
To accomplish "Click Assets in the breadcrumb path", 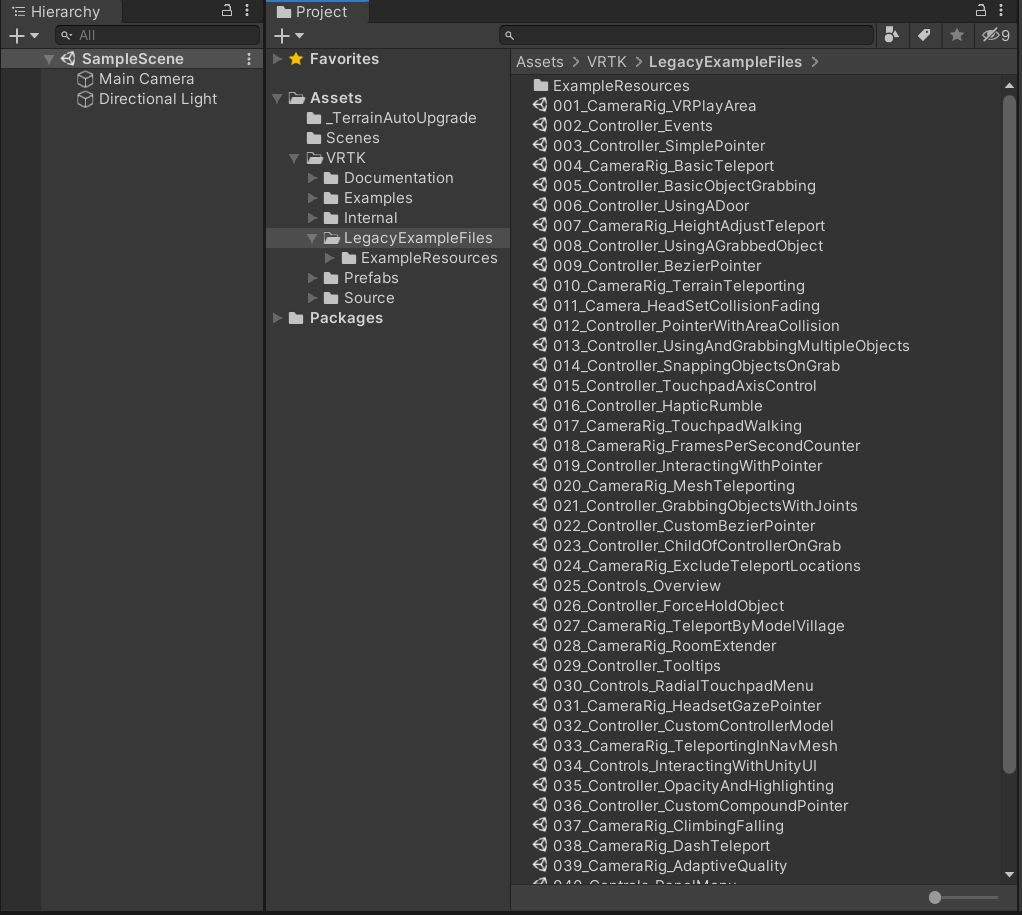I will pyautogui.click(x=540, y=62).
